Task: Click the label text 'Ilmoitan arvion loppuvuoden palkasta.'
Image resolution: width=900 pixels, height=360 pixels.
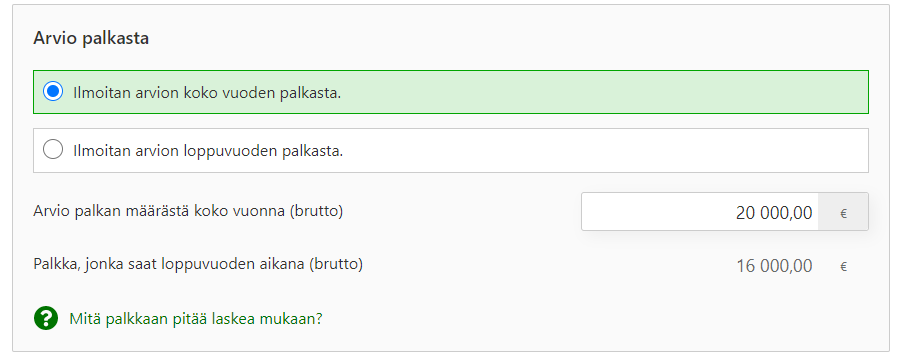Action: (208, 150)
